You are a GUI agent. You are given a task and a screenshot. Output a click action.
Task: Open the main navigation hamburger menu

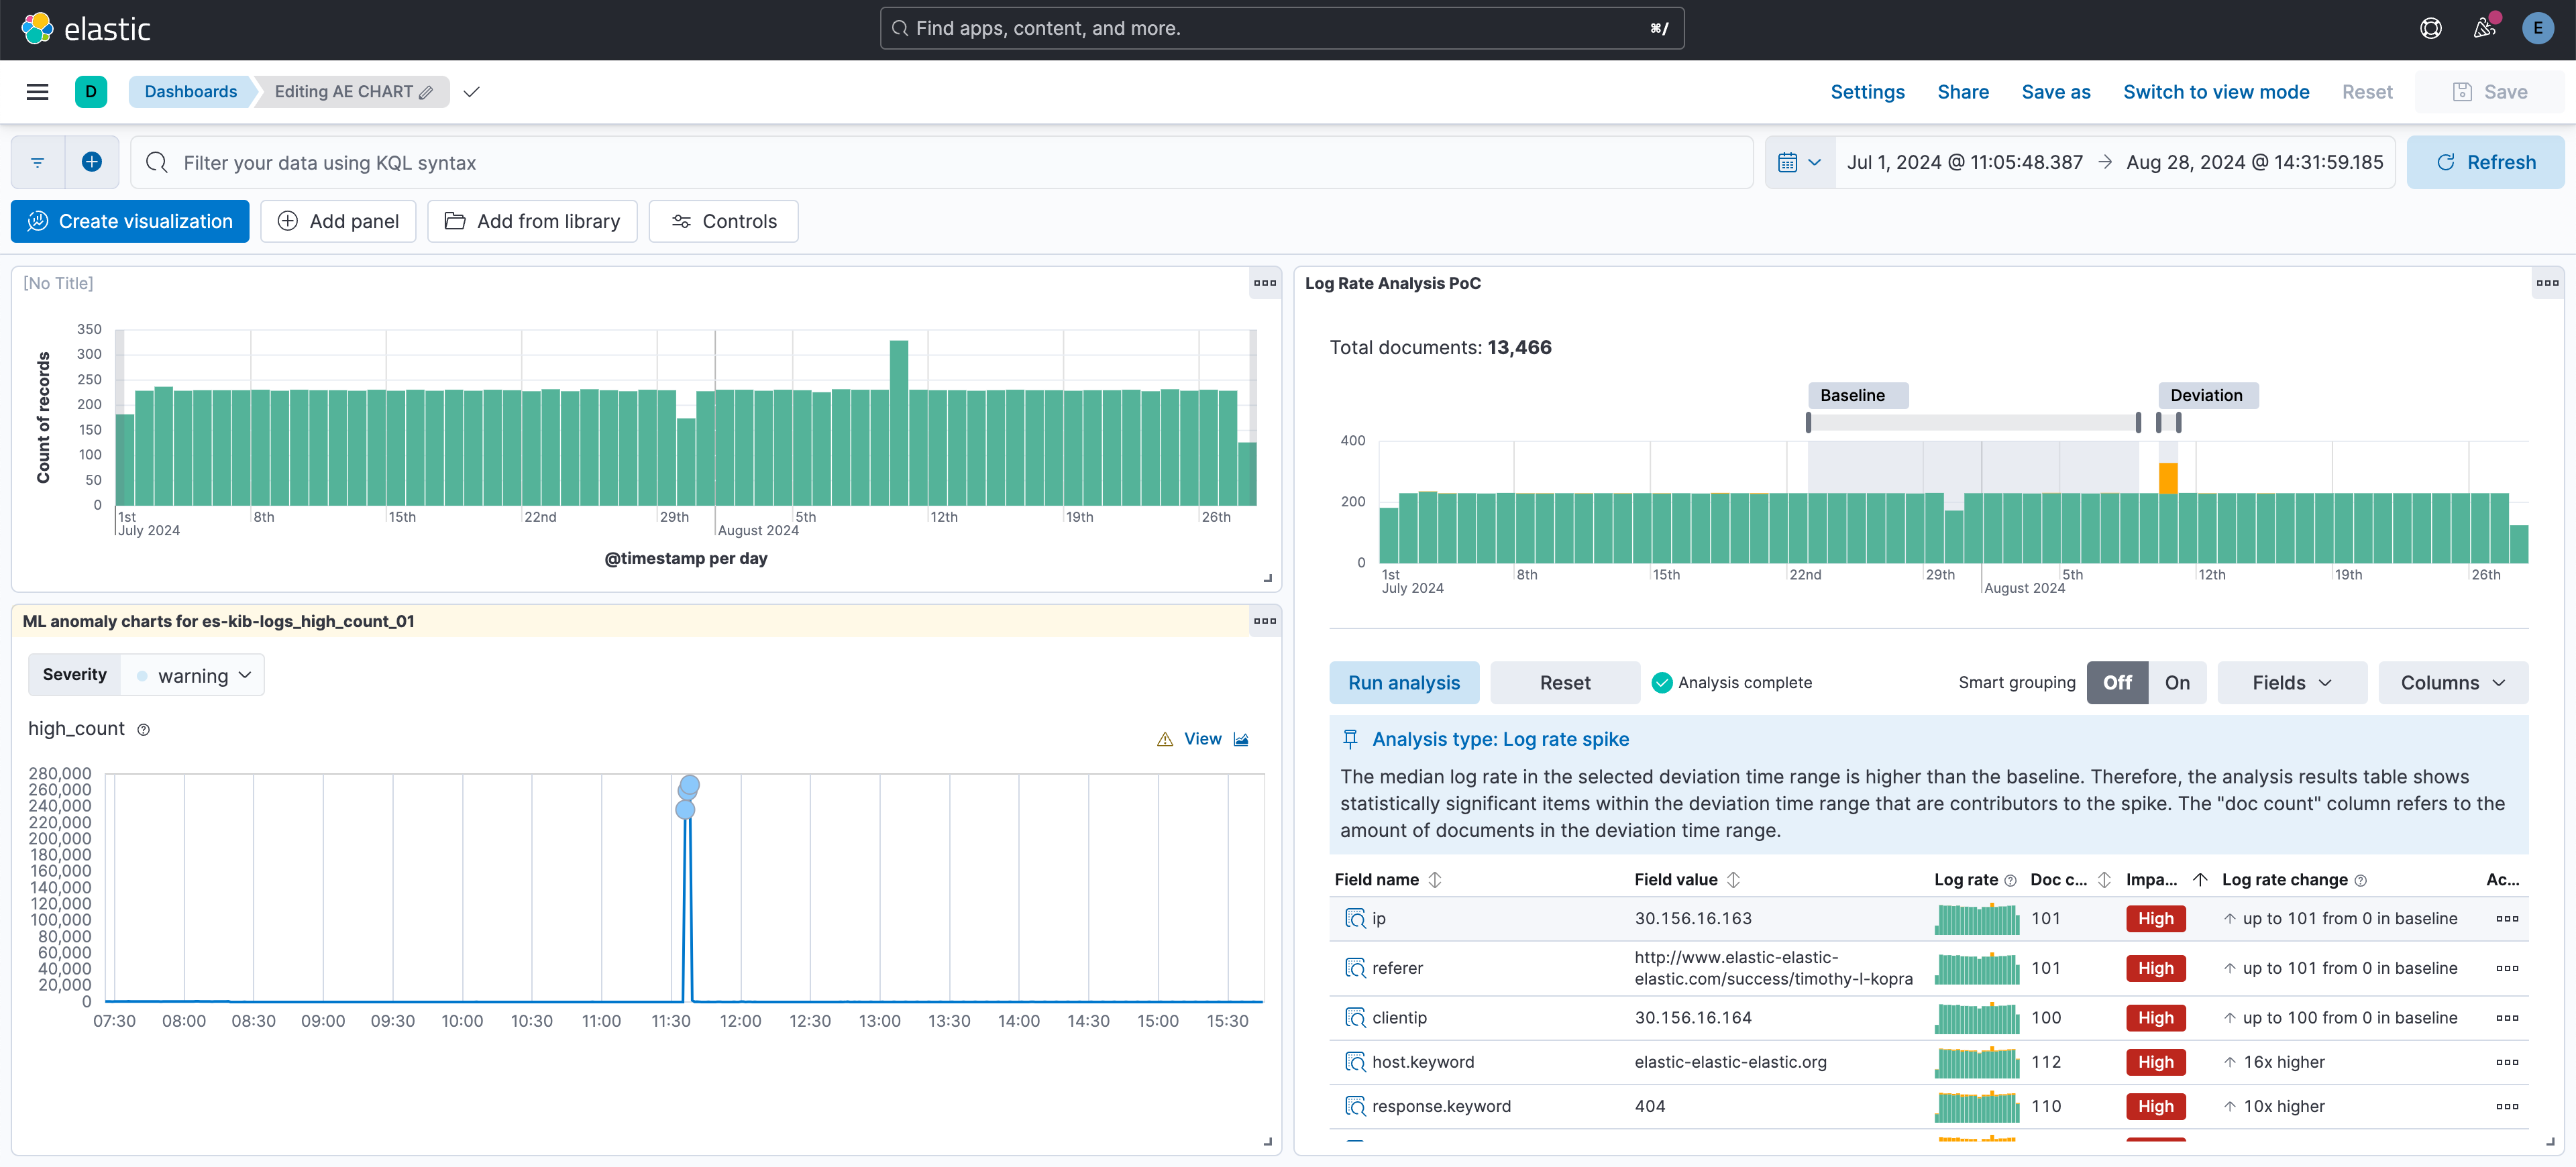(38, 92)
